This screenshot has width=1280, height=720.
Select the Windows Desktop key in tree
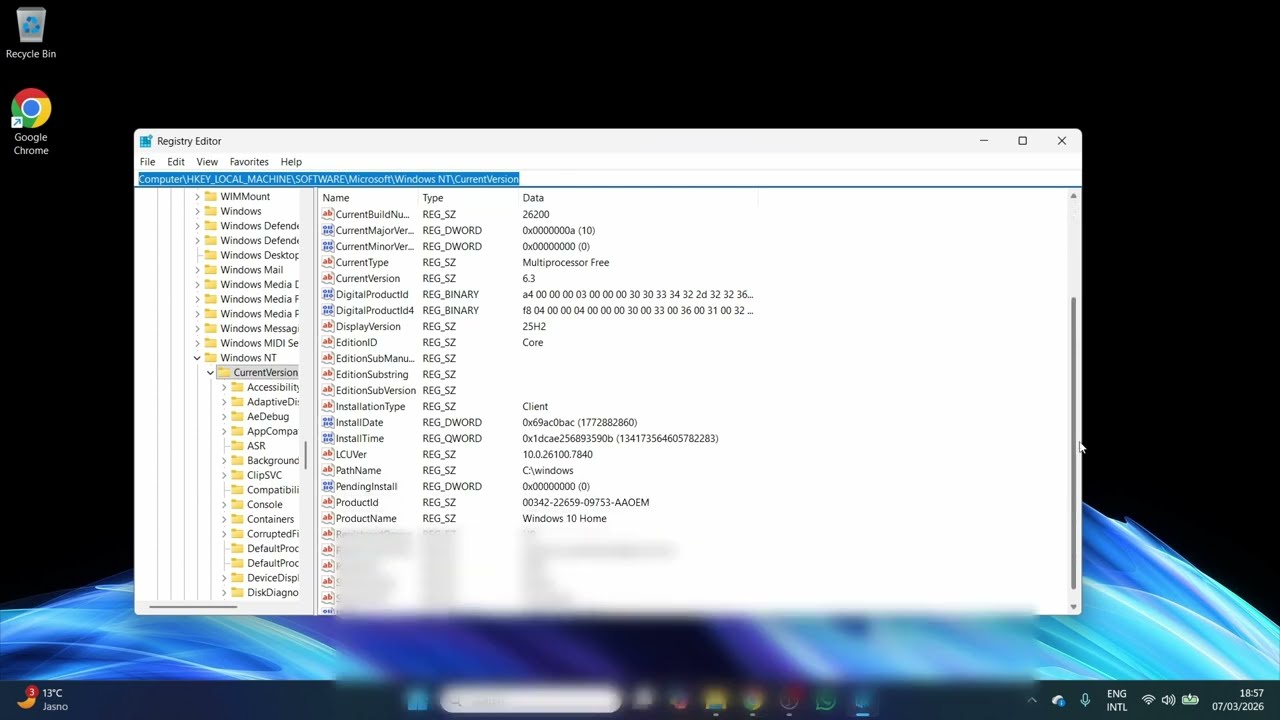(x=259, y=255)
